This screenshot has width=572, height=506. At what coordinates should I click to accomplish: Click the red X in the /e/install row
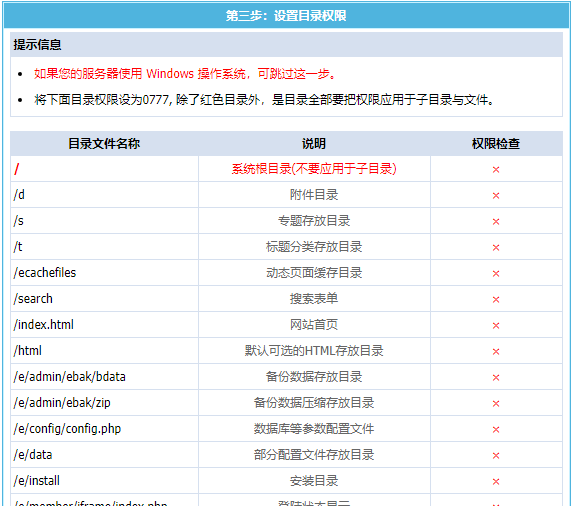pyautogui.click(x=496, y=482)
